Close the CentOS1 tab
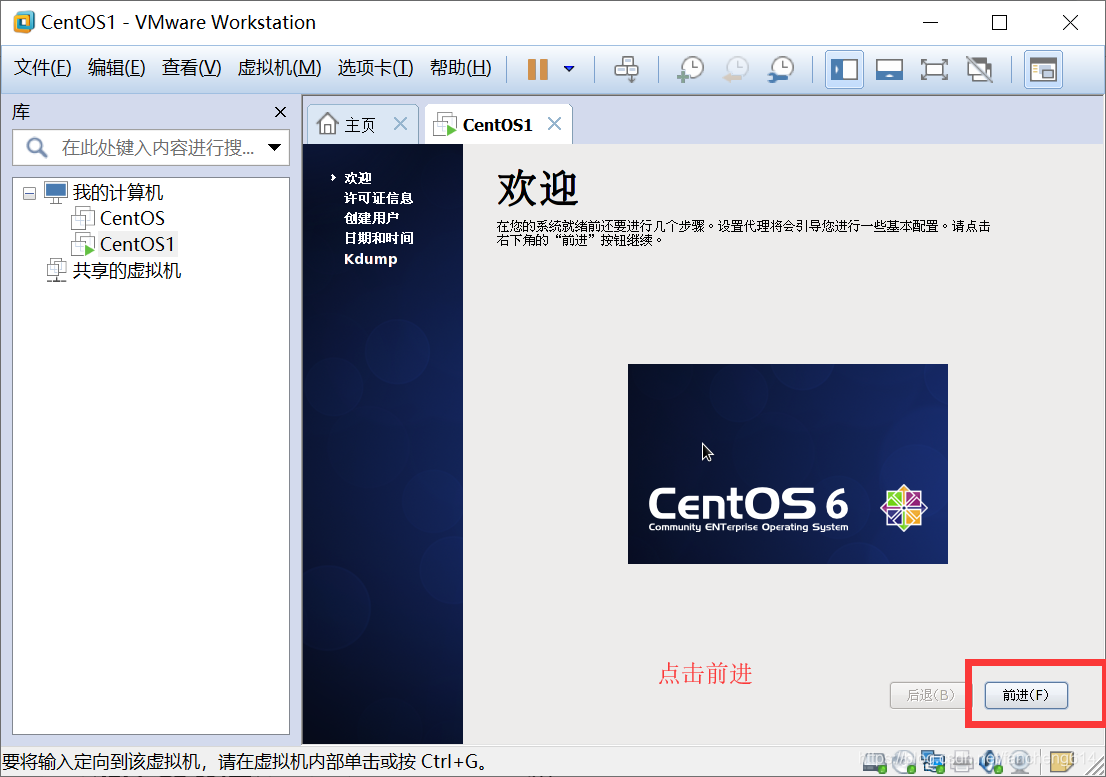The image size is (1106, 777). 554,124
